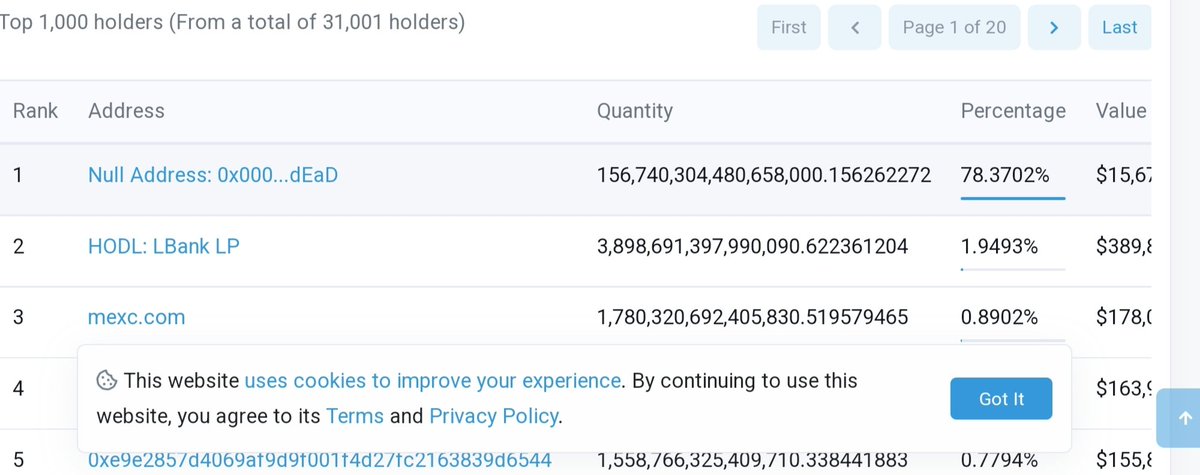Click rank number 3 cell

[18, 317]
